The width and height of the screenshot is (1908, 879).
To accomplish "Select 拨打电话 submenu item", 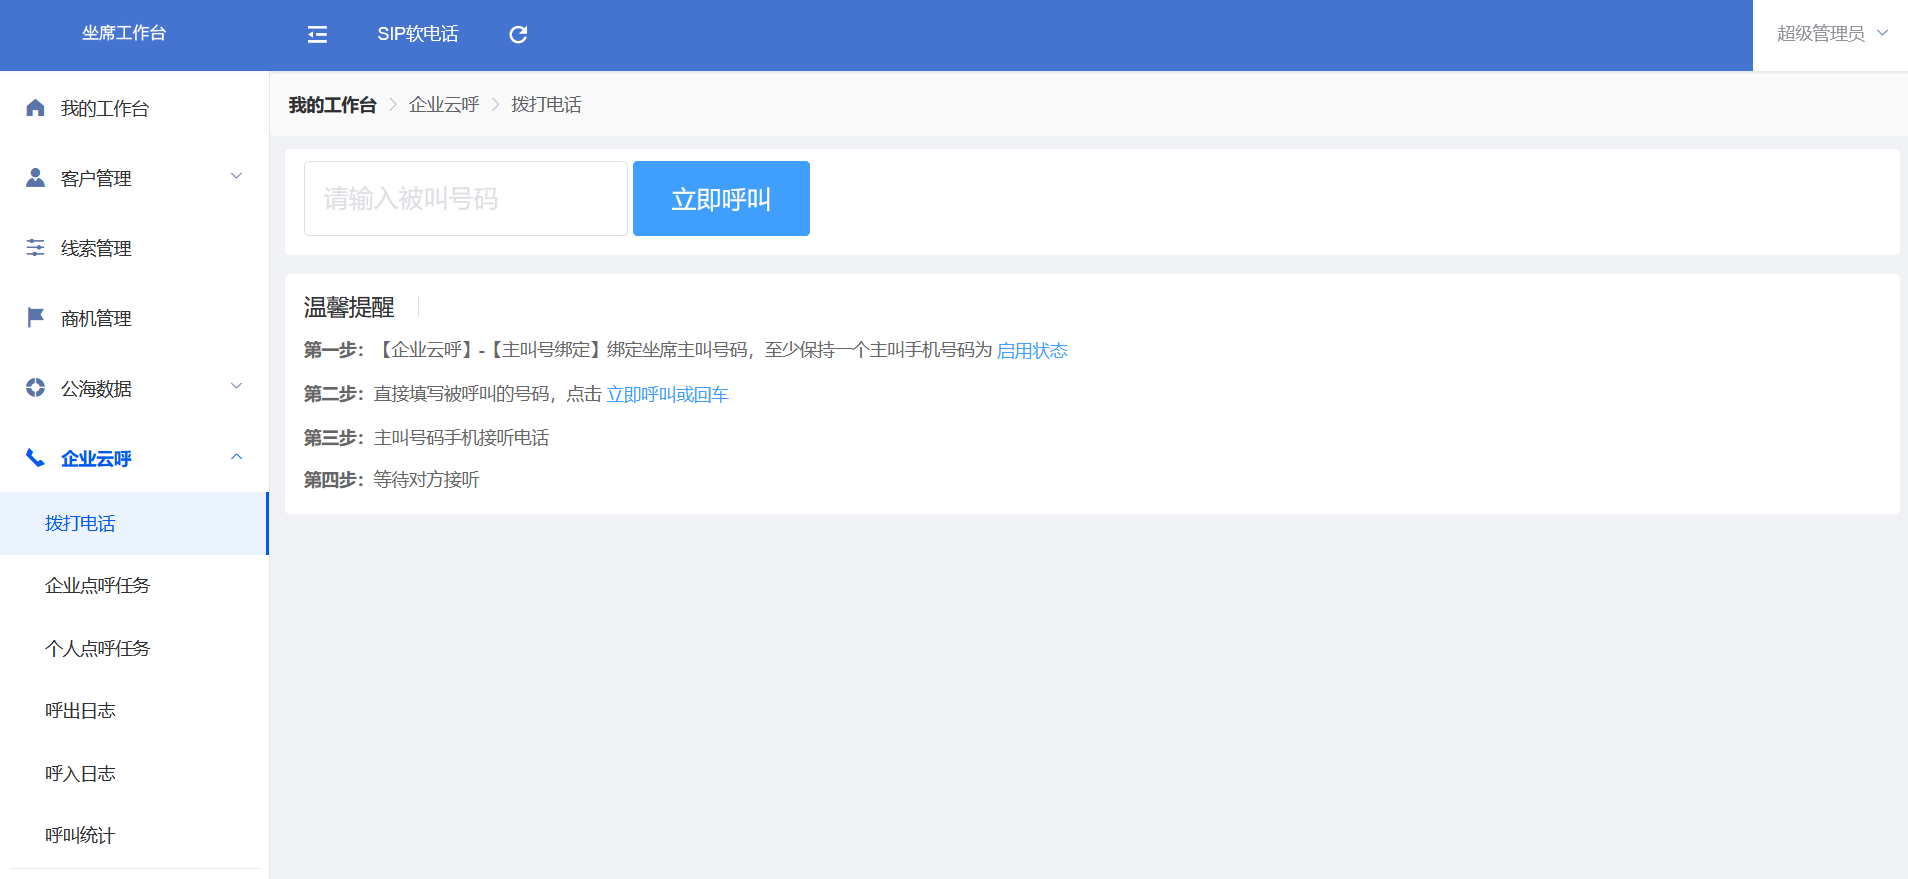I will coord(134,523).
